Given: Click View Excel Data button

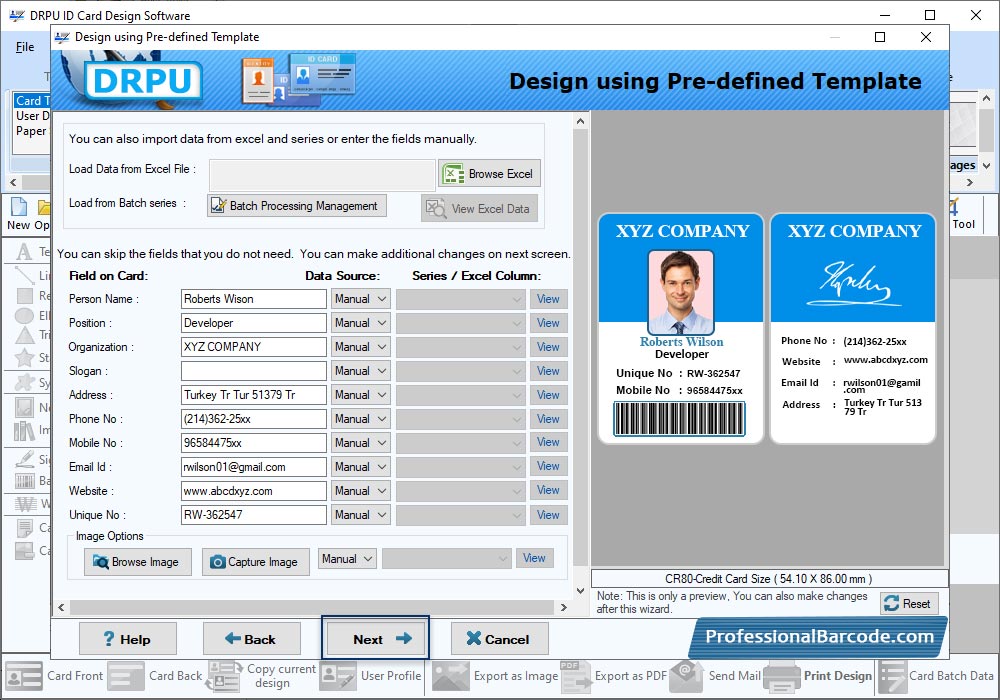Looking at the screenshot, I should tap(479, 208).
